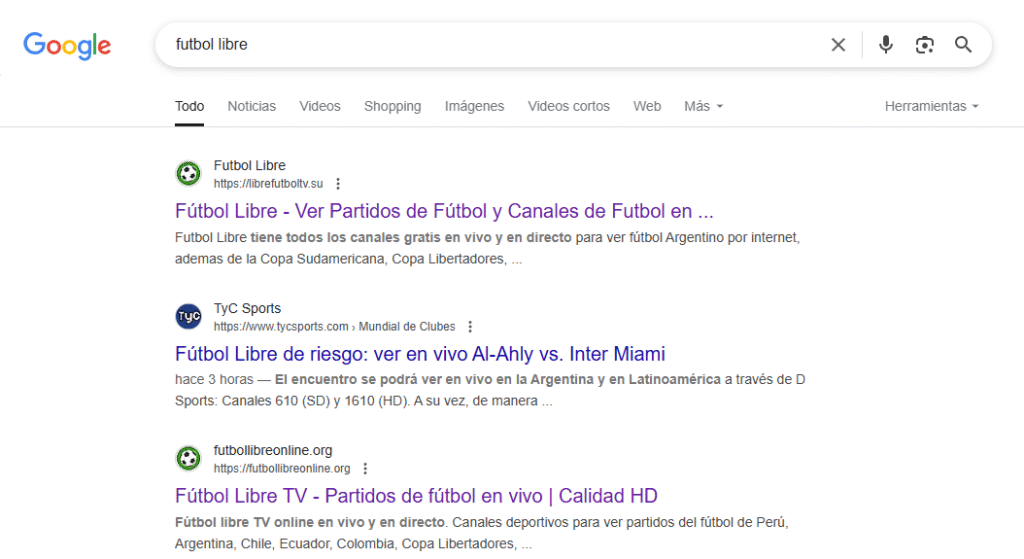Expand the Más dropdown
The width and height of the screenshot is (1024, 559).
pos(703,106)
